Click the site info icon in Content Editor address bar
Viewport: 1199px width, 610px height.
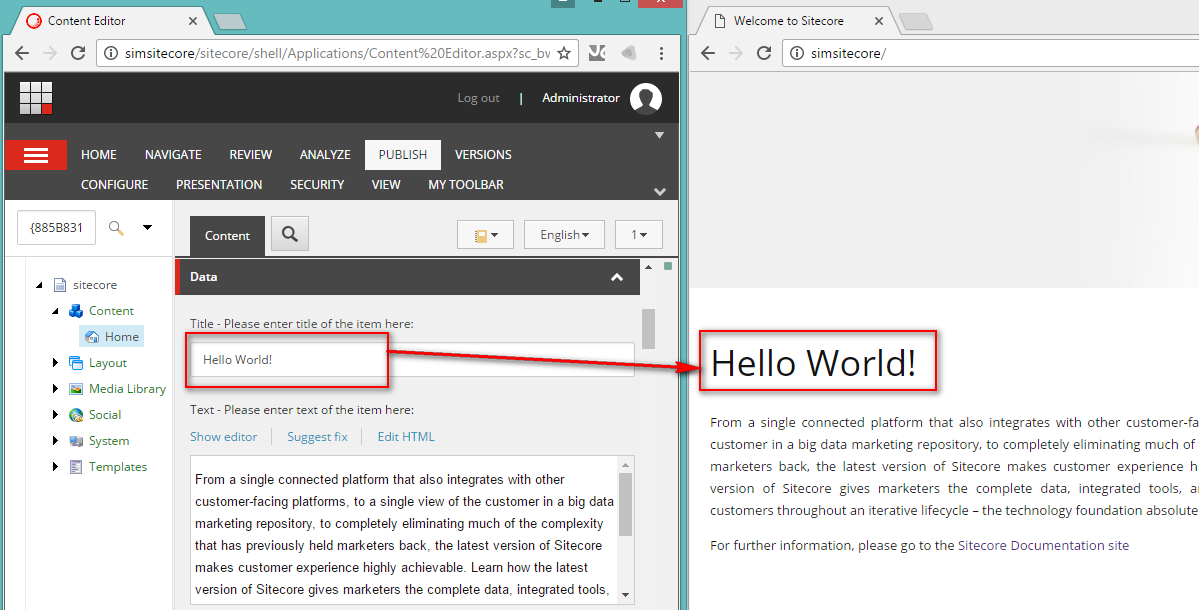111,54
